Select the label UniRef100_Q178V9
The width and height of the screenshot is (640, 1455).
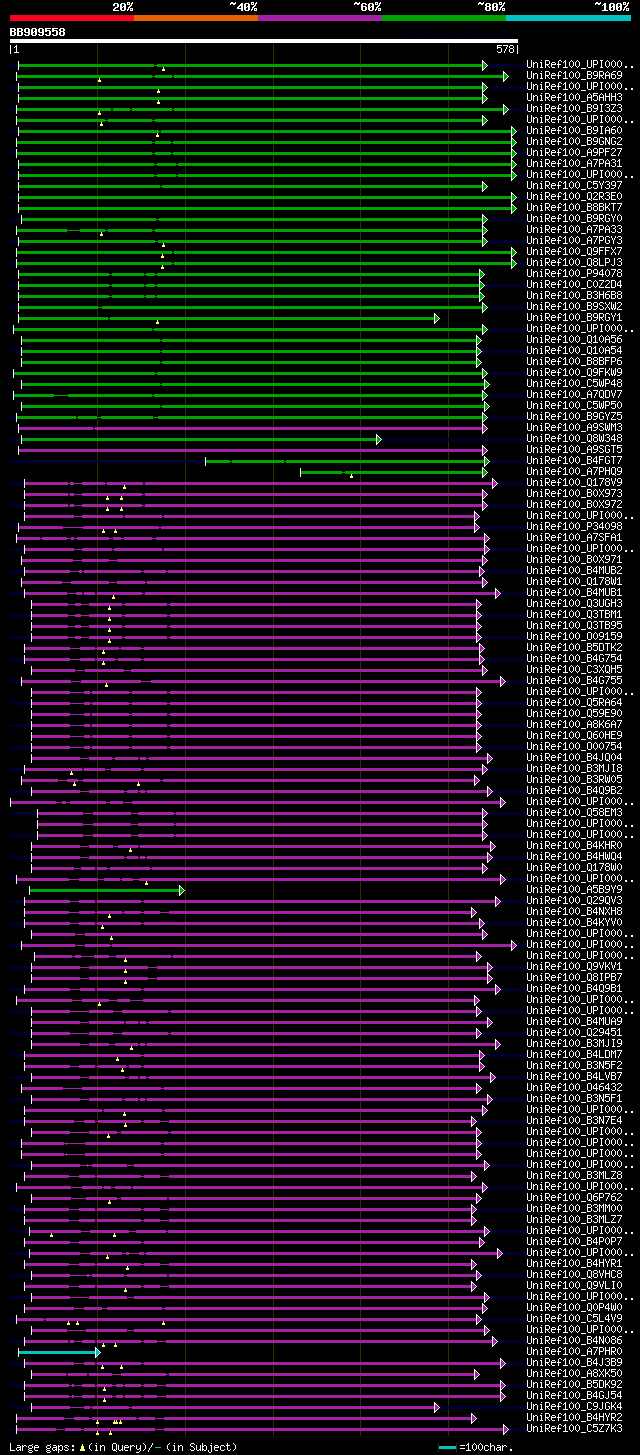point(574,482)
